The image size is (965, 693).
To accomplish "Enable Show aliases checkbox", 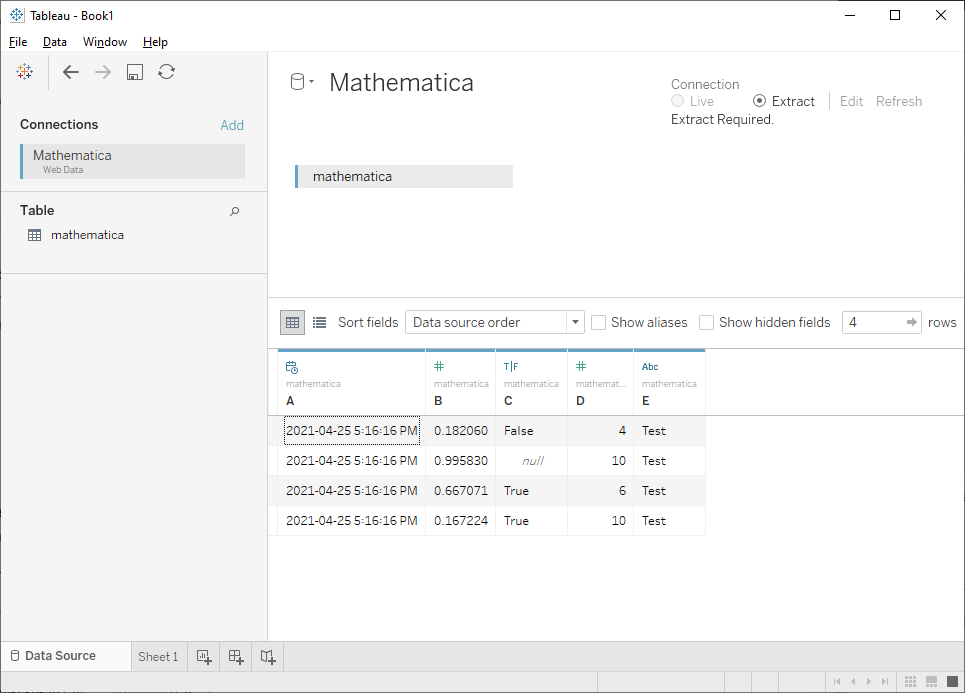I will click(598, 322).
